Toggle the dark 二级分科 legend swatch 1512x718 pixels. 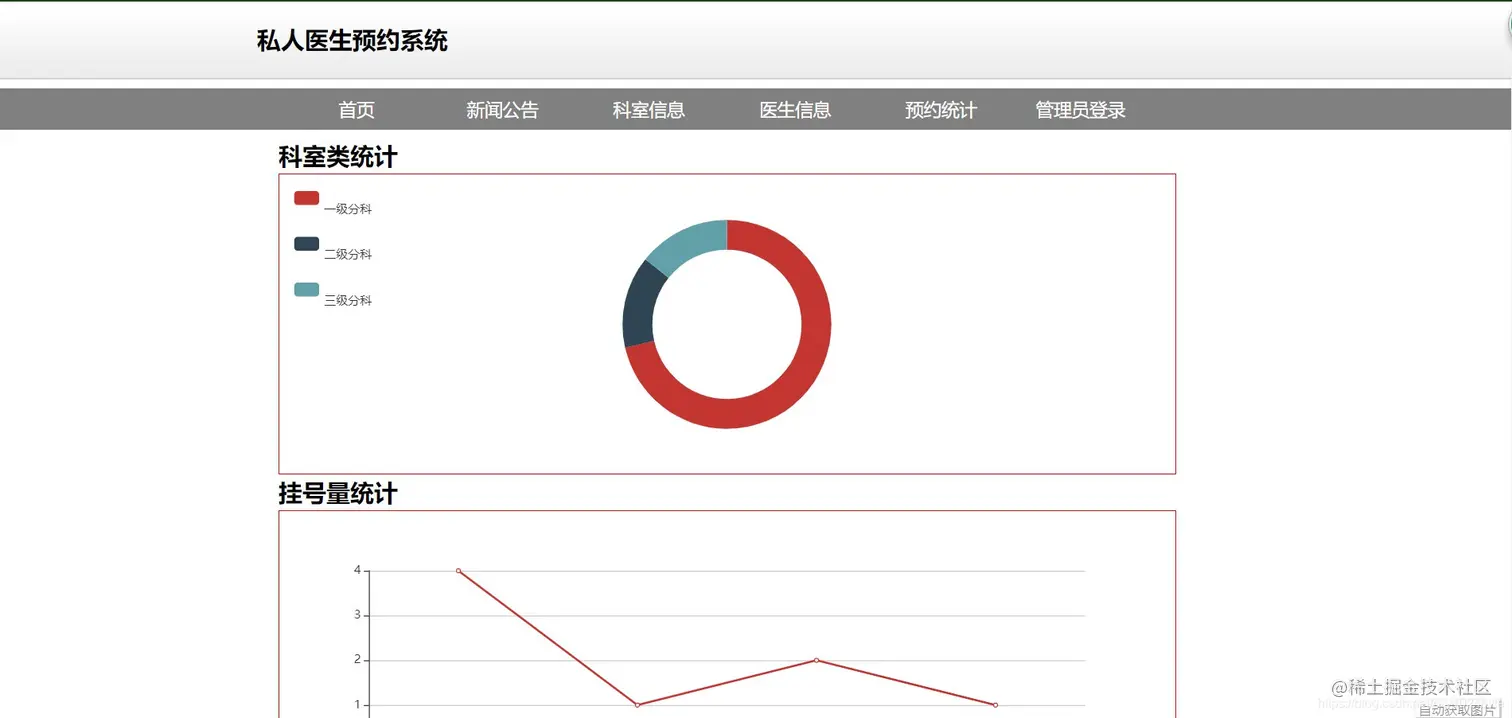(x=306, y=244)
